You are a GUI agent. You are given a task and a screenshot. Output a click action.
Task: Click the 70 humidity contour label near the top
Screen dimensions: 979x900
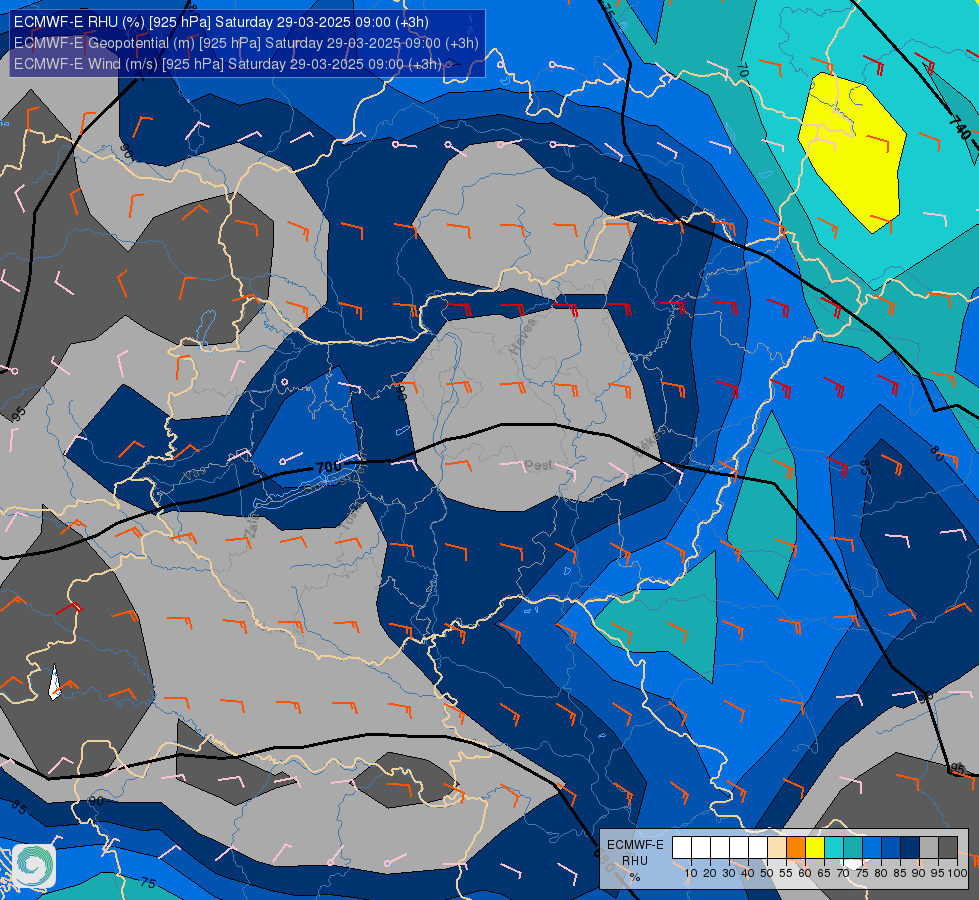[742, 69]
